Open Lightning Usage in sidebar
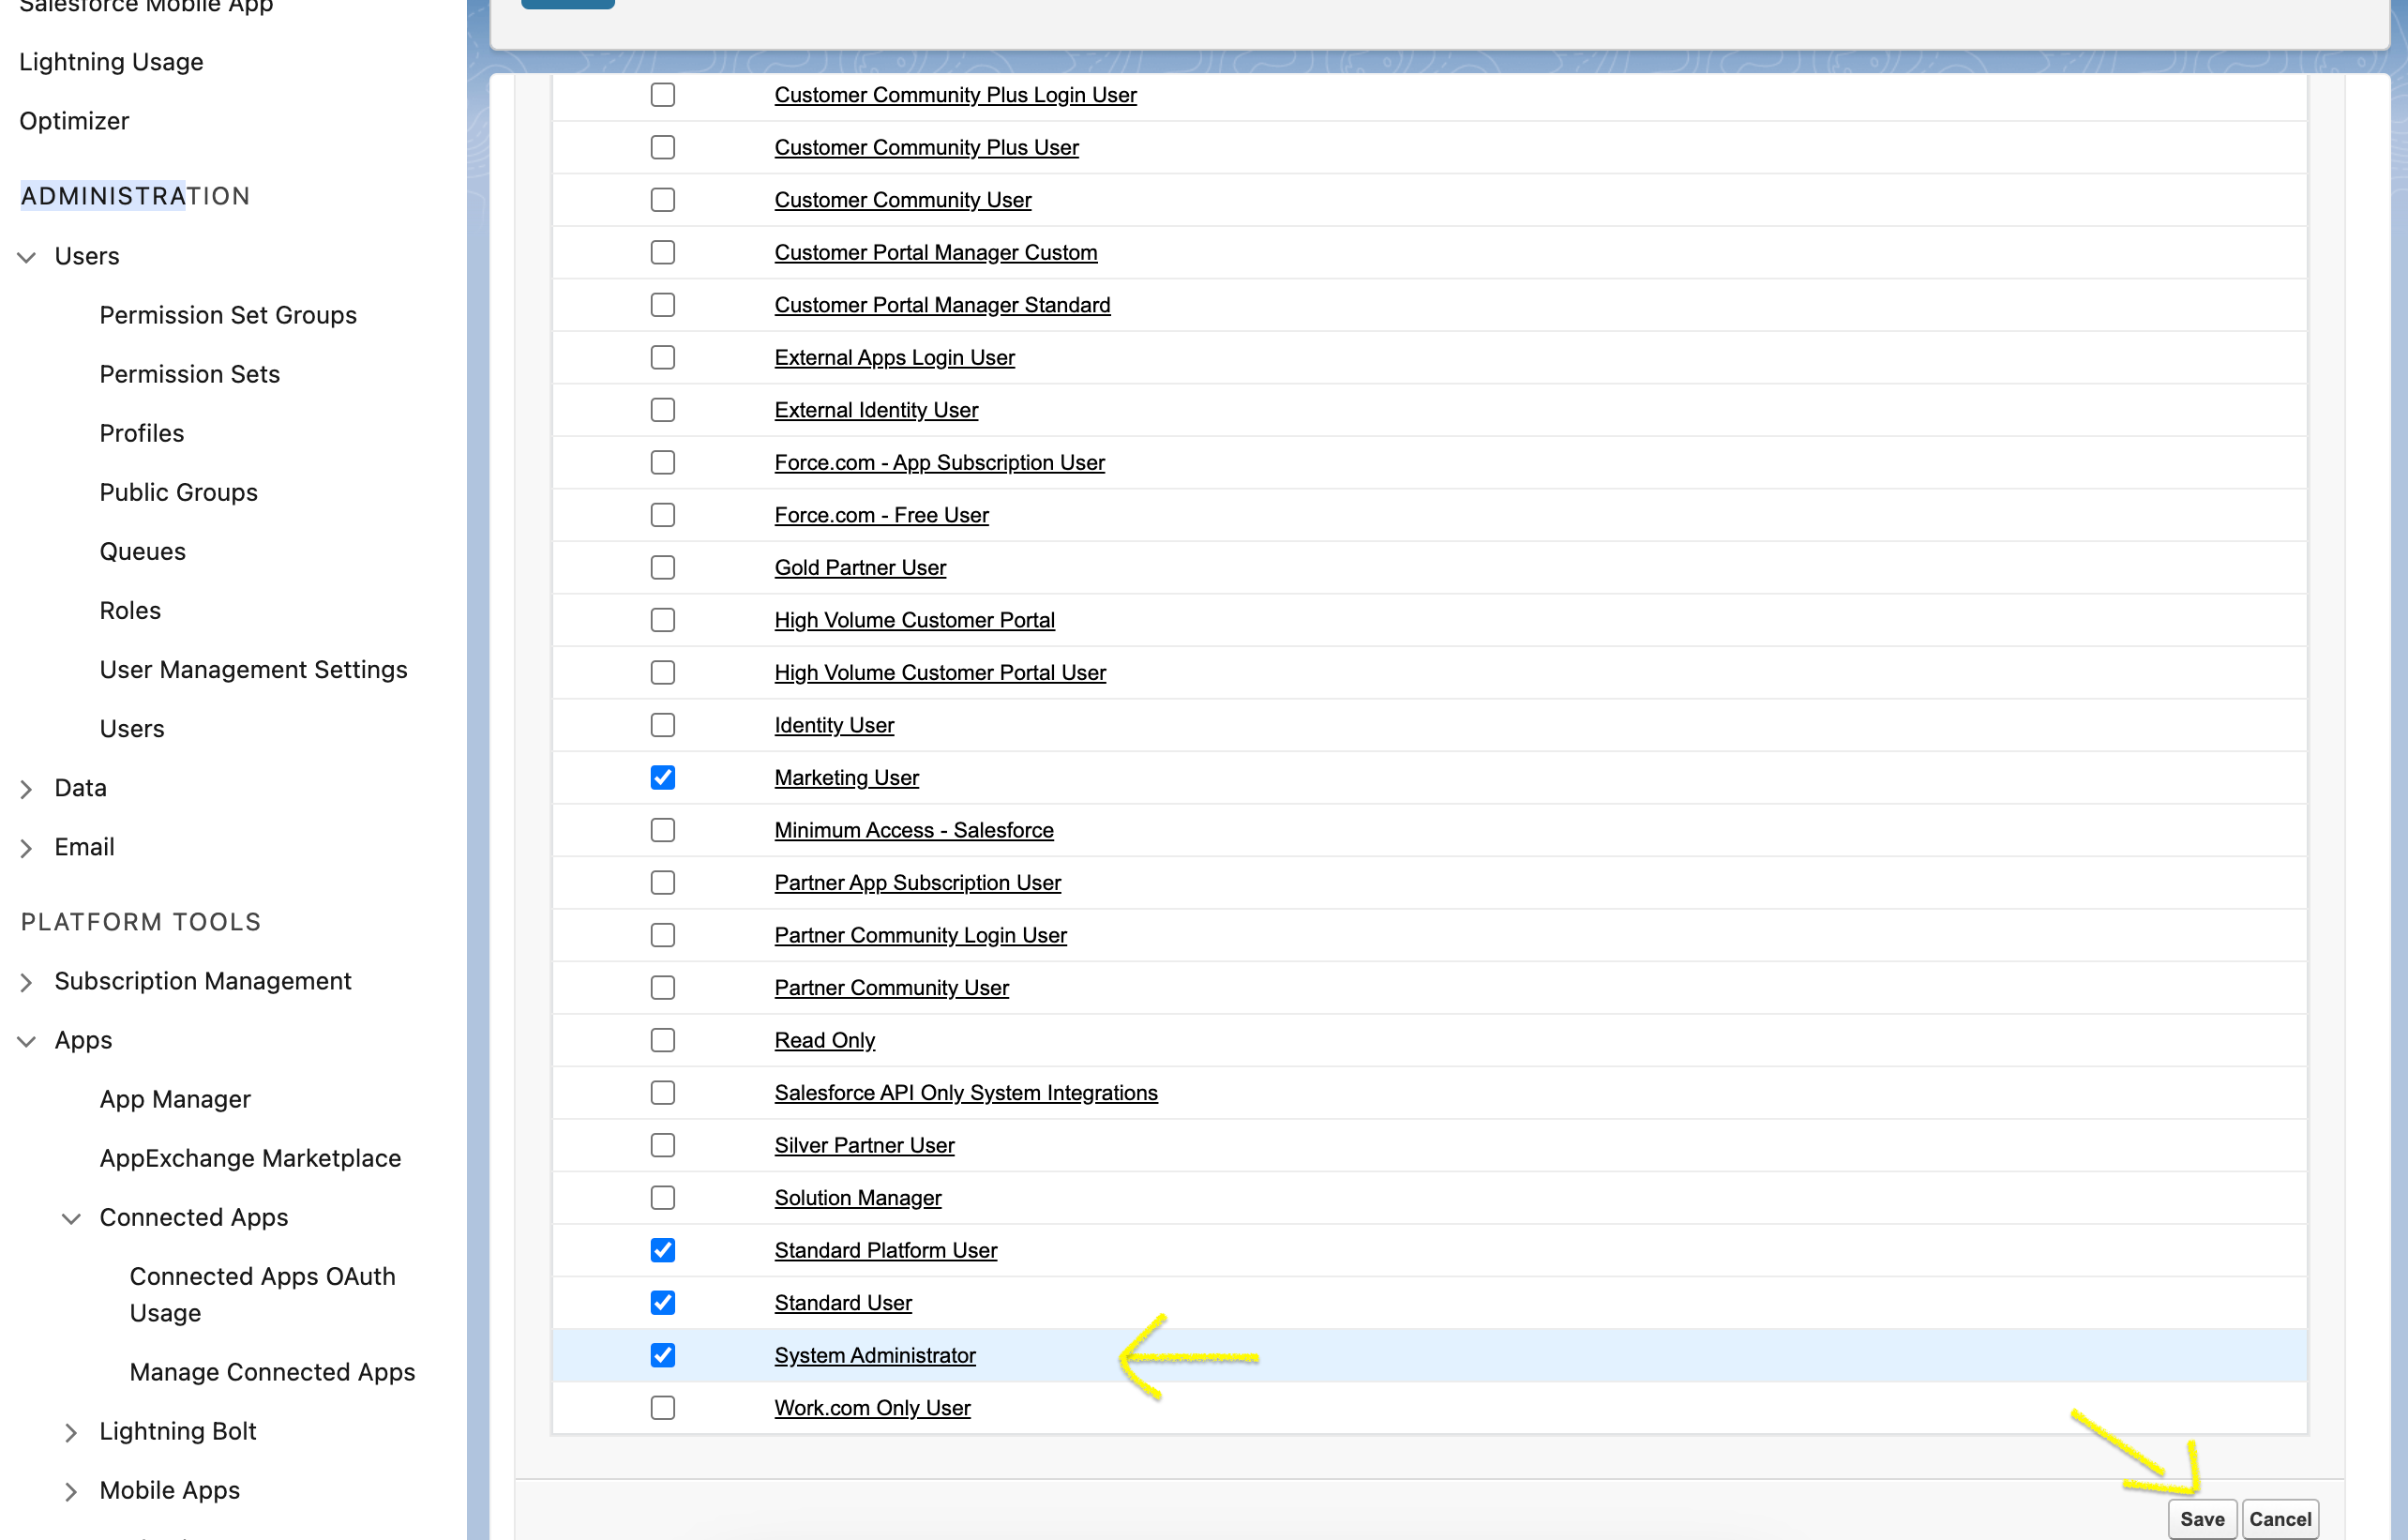This screenshot has width=2408, height=1540. (111, 62)
